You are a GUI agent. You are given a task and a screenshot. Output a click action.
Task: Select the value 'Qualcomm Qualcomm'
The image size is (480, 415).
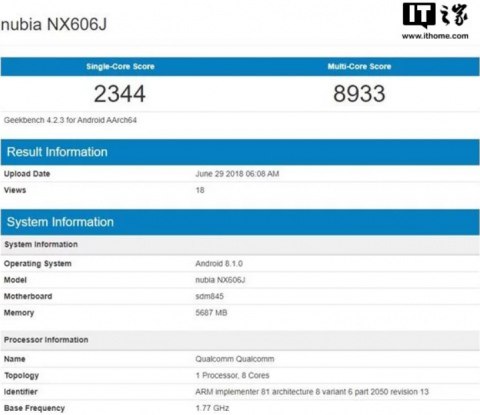coord(235,359)
